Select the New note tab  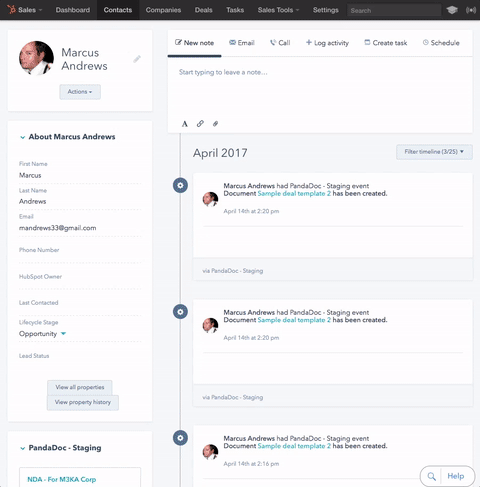tap(194, 43)
